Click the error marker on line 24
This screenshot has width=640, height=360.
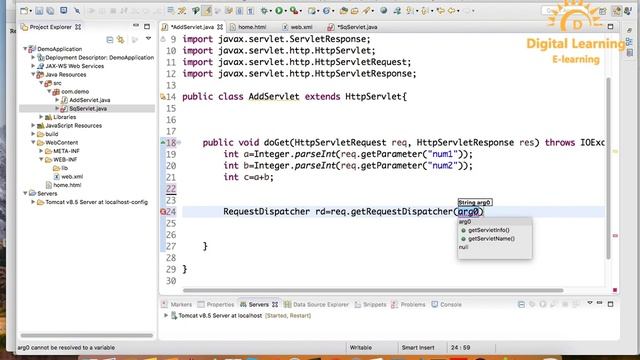[163, 212]
